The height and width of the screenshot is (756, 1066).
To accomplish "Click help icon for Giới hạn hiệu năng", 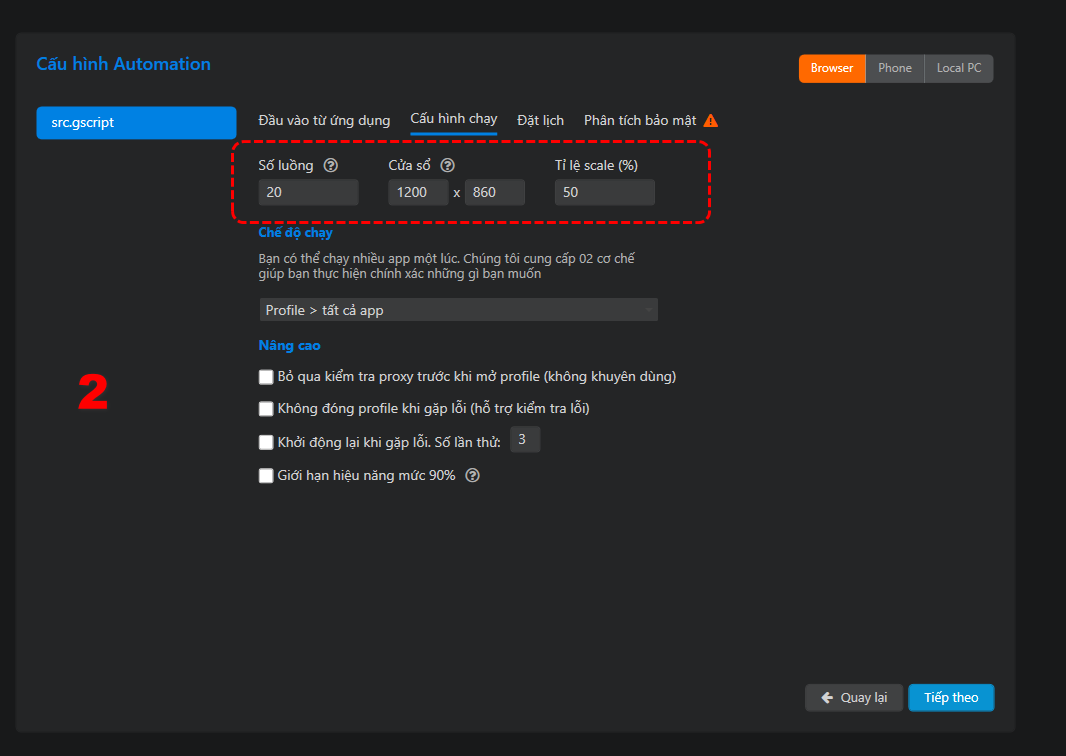I will 473,476.
